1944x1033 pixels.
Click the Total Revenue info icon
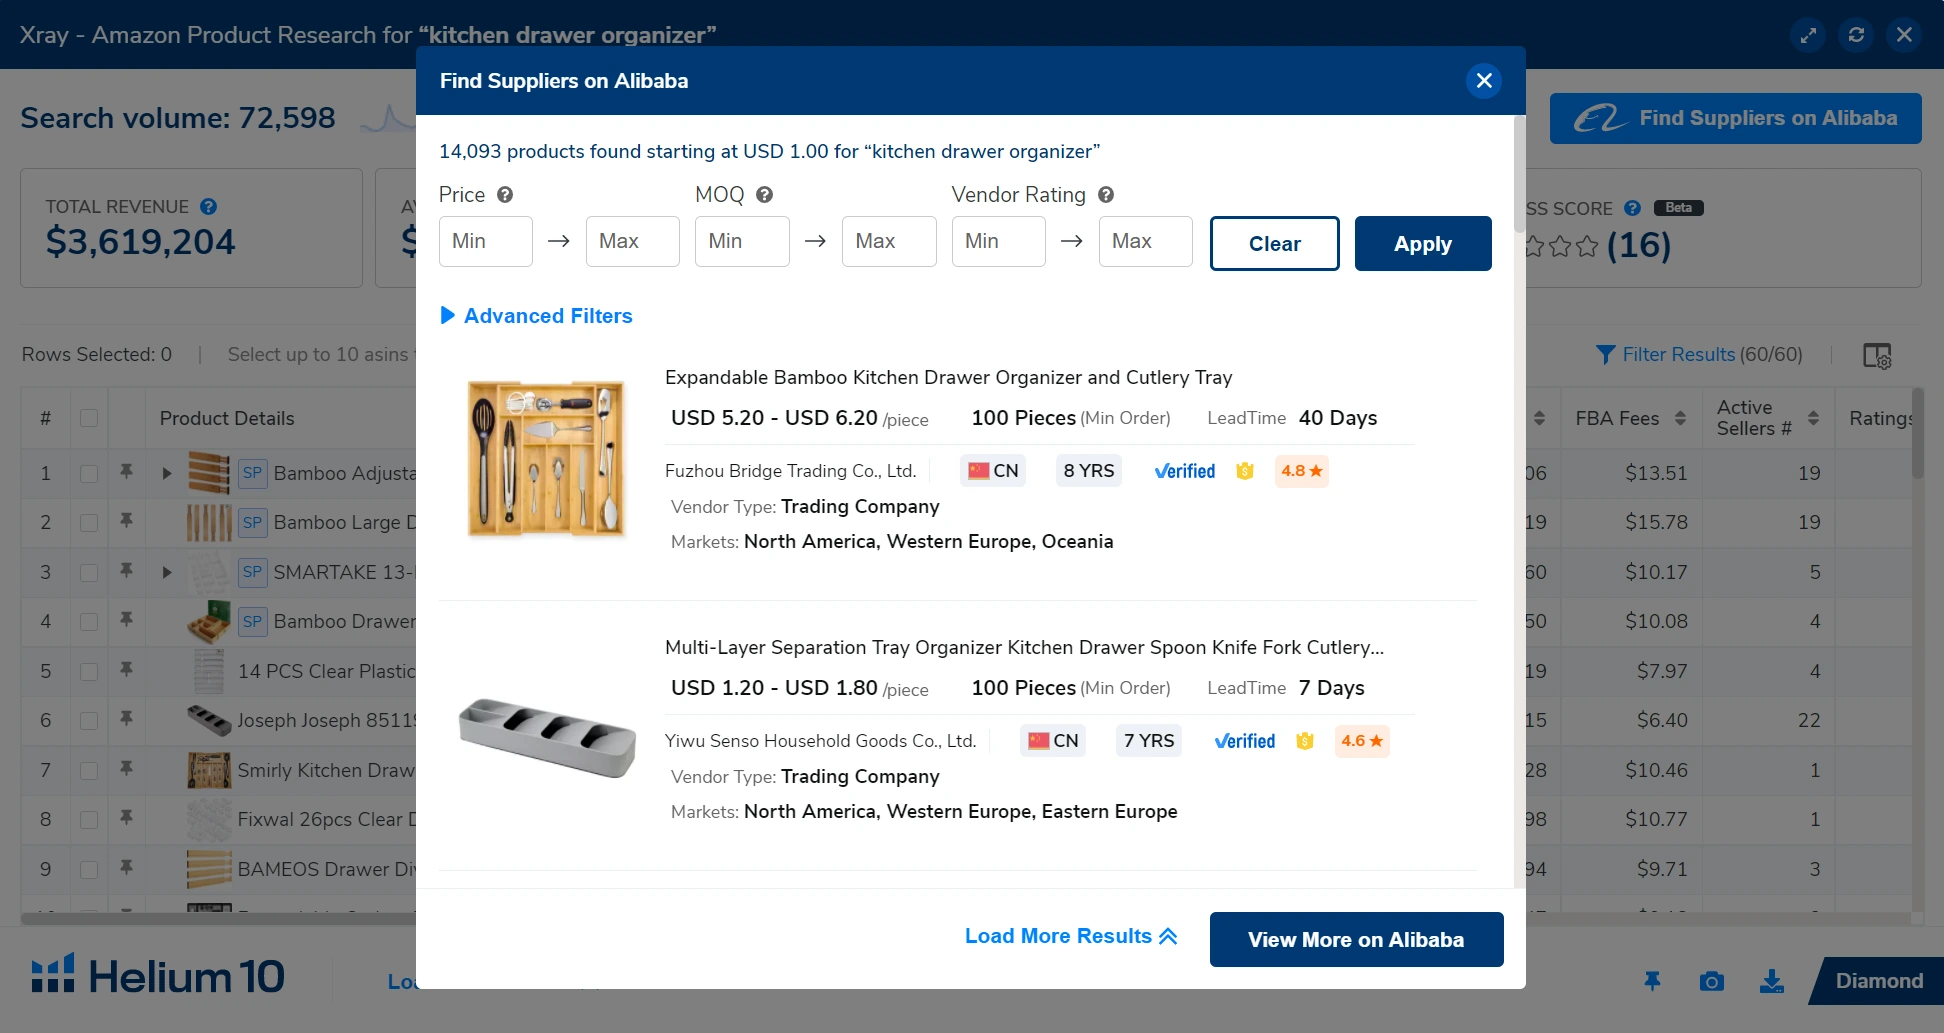(208, 207)
